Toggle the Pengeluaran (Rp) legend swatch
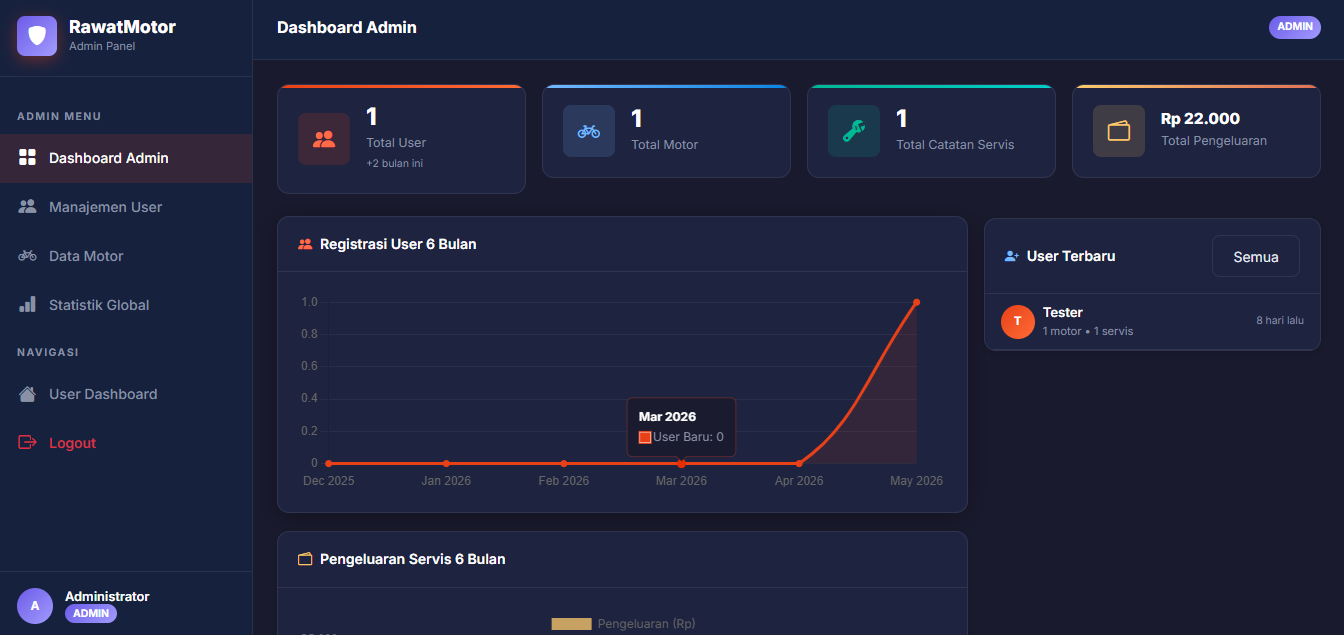Screen dimensions: 1344x635 pos(572,624)
